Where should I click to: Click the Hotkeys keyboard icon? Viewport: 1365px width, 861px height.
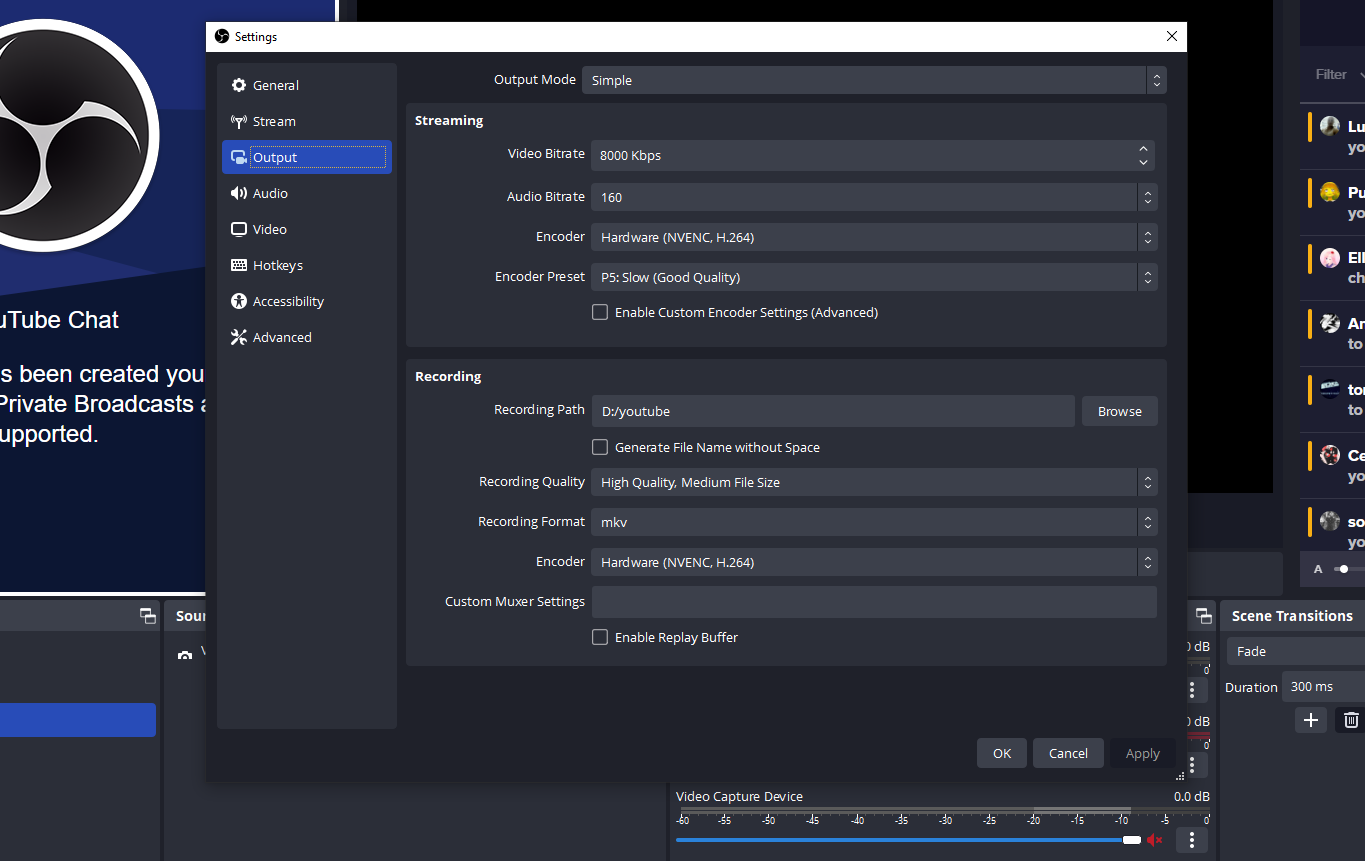(239, 265)
